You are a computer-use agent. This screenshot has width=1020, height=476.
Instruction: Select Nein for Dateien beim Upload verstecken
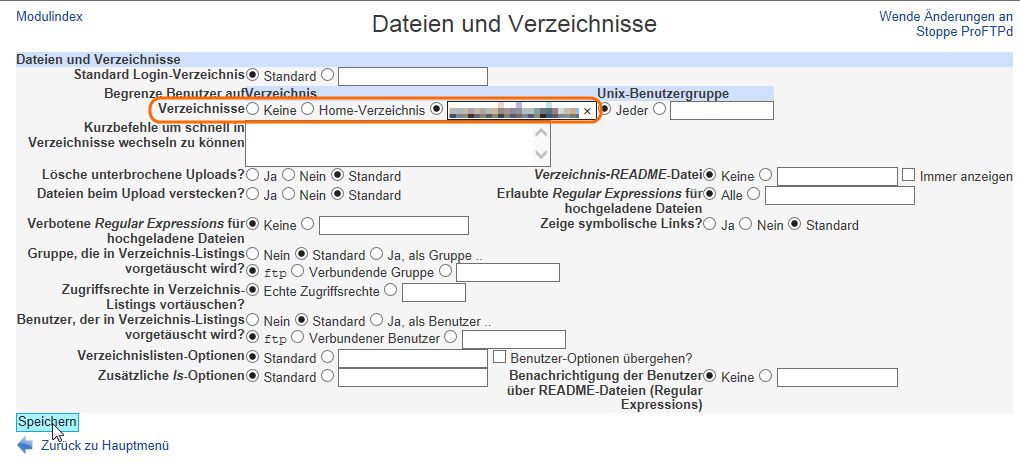pyautogui.click(x=289, y=195)
